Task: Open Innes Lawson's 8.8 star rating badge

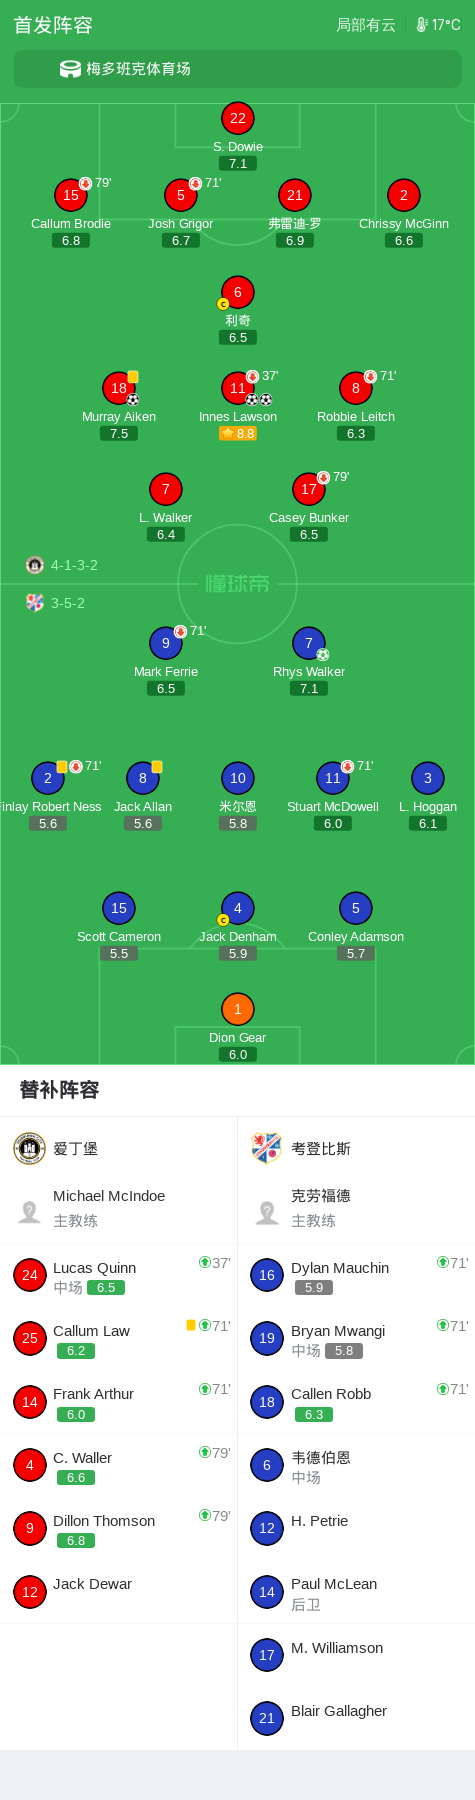Action: pos(238,434)
